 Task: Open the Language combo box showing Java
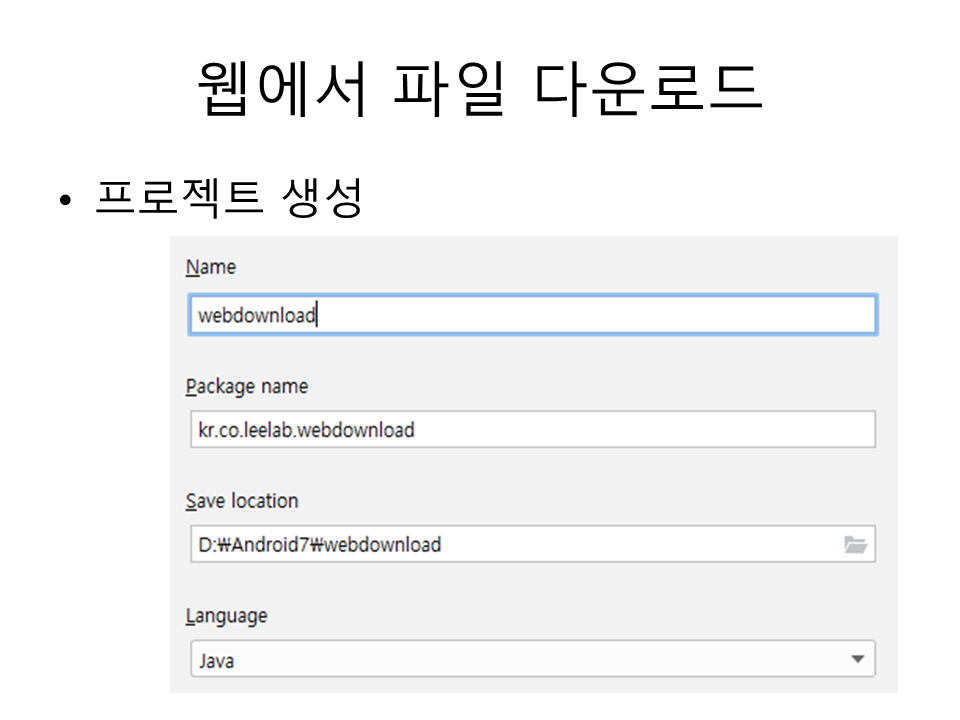point(532,659)
